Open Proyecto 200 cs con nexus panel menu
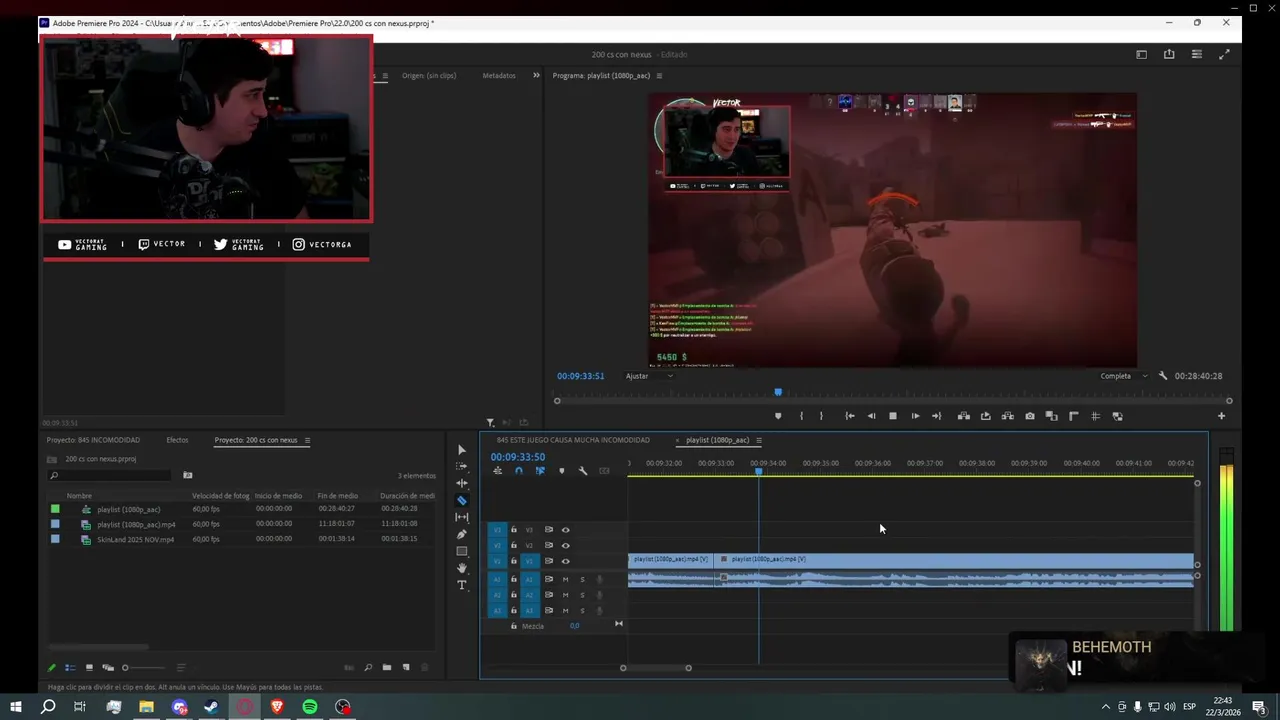Viewport: 1280px width, 720px height. coord(307,440)
